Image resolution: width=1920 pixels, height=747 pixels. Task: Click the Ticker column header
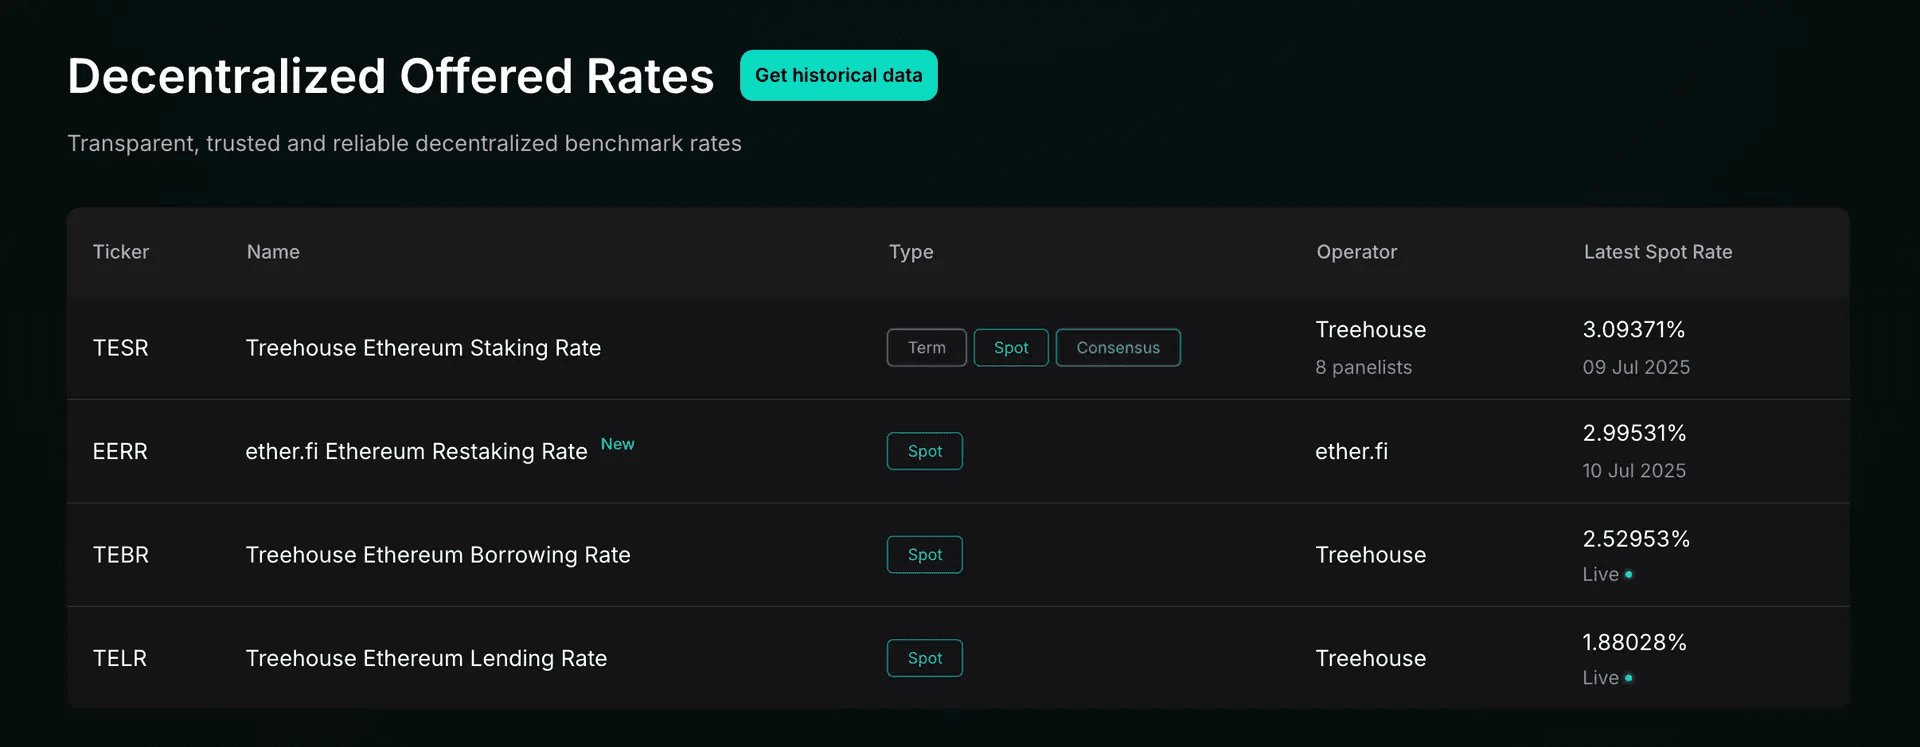(x=121, y=252)
